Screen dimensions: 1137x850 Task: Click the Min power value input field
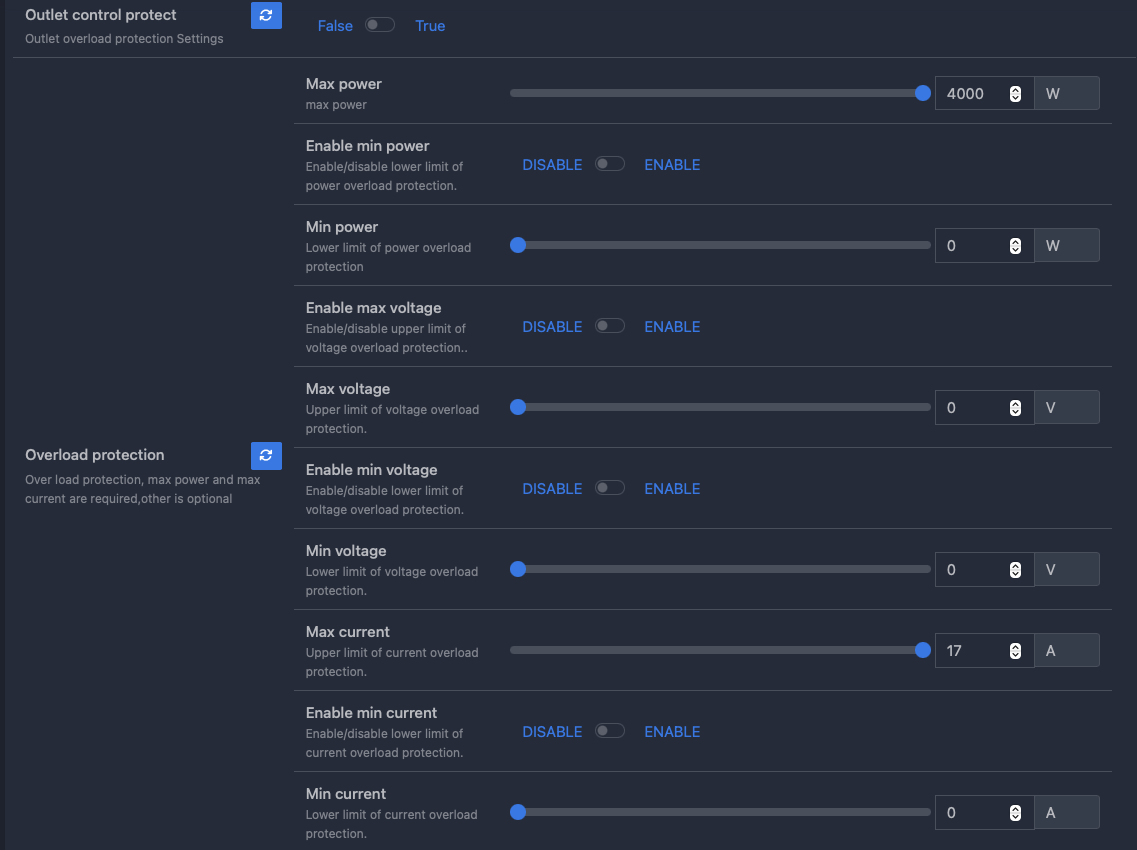pyautogui.click(x=984, y=245)
